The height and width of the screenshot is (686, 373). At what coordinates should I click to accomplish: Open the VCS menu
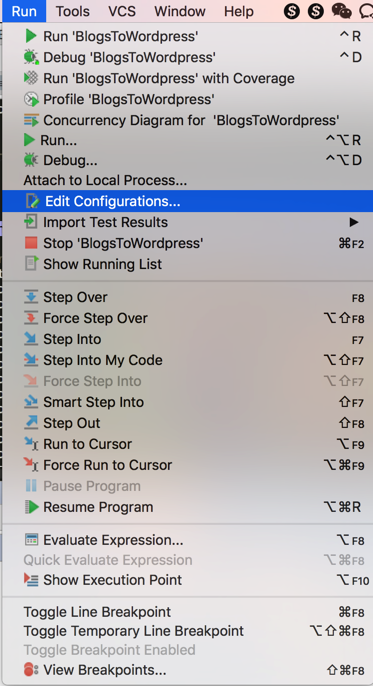(122, 11)
